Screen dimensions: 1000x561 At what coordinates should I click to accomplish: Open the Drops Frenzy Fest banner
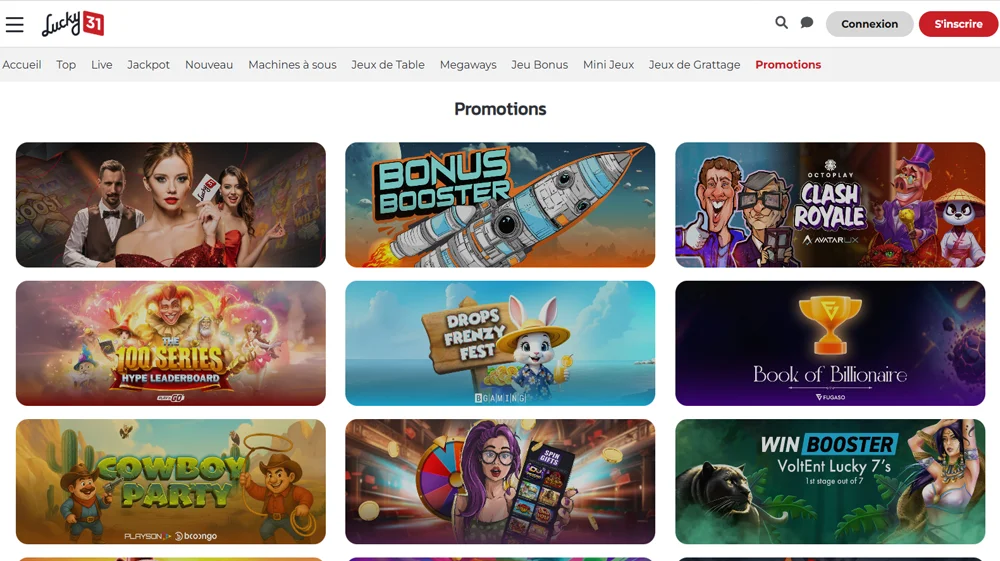pos(500,343)
